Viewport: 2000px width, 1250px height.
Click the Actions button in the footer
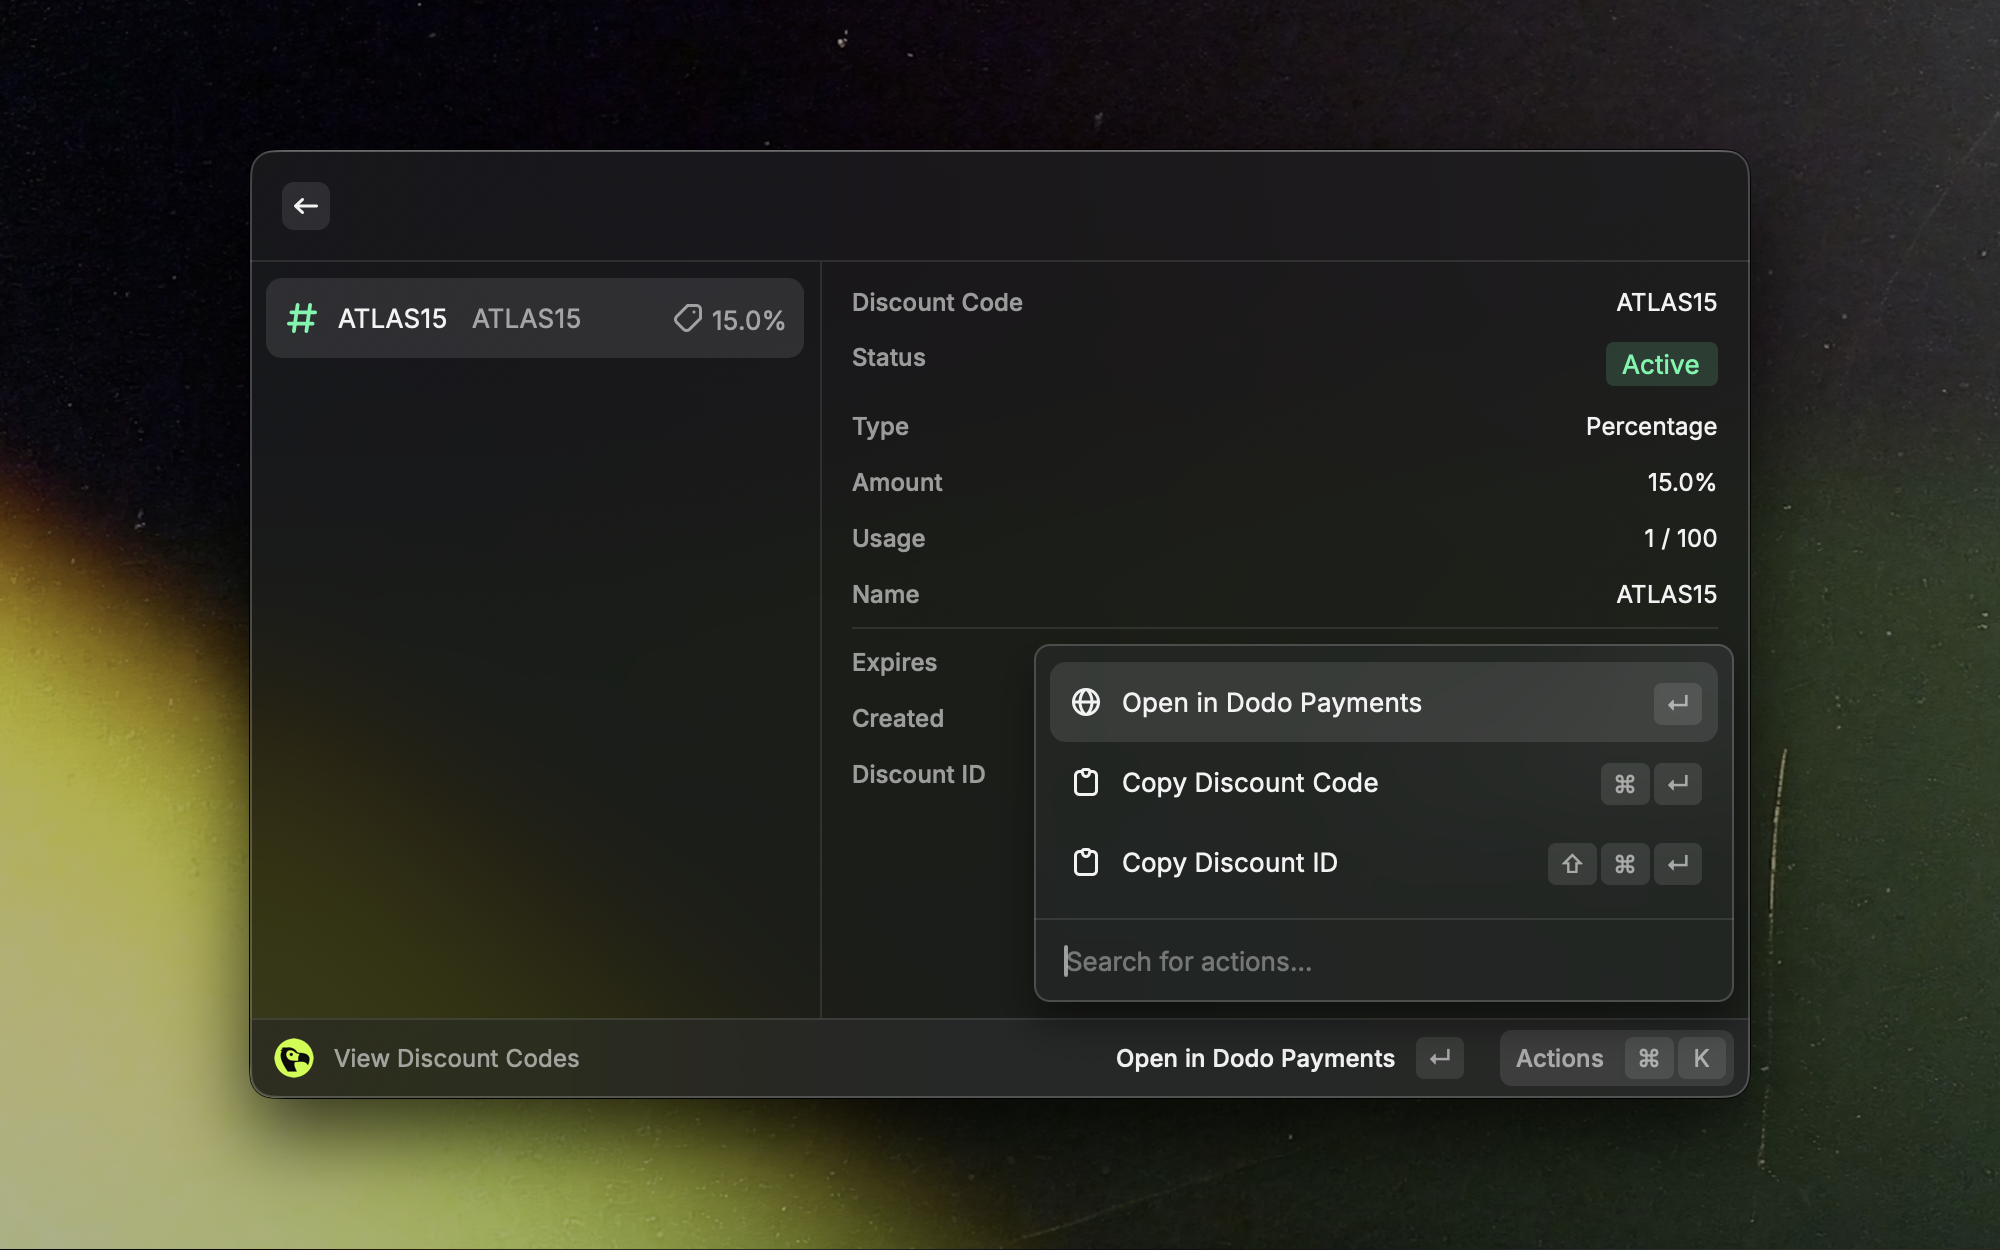click(x=1559, y=1058)
